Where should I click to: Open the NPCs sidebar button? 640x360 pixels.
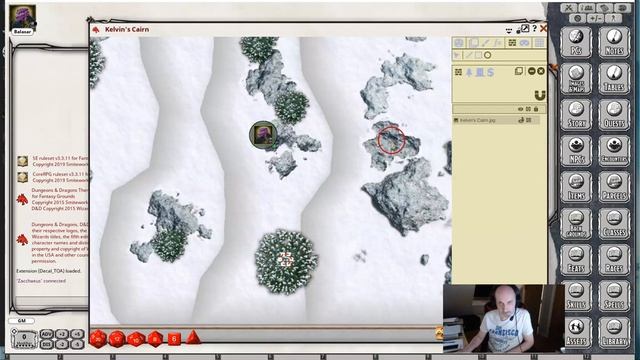pos(576,151)
